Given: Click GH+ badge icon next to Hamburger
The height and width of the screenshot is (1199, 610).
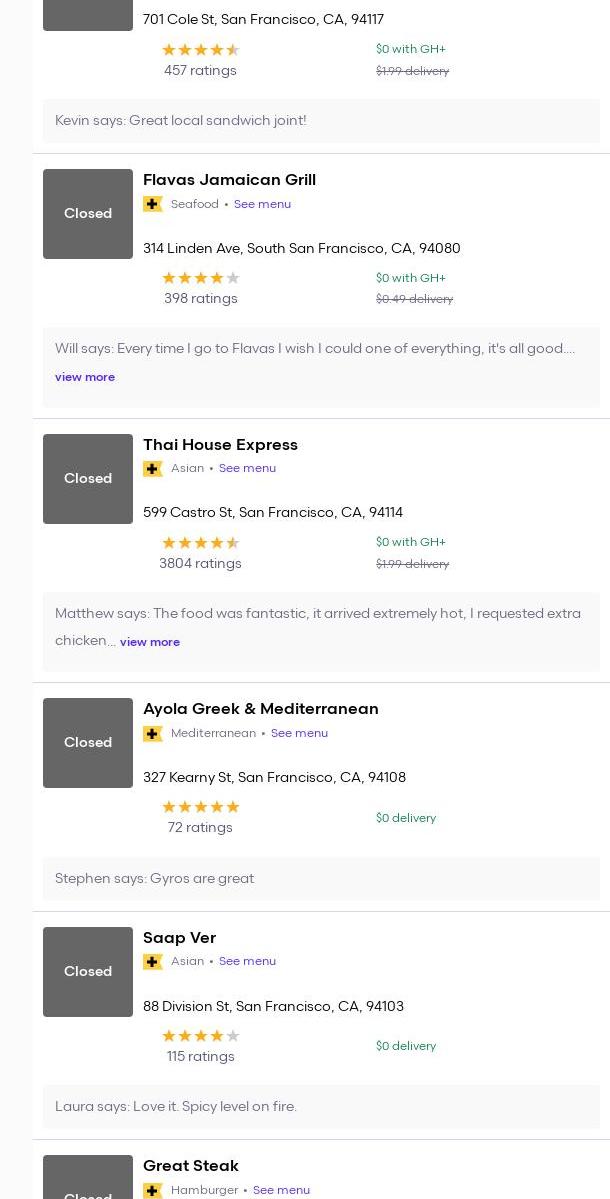Looking at the screenshot, I should click(153, 1190).
